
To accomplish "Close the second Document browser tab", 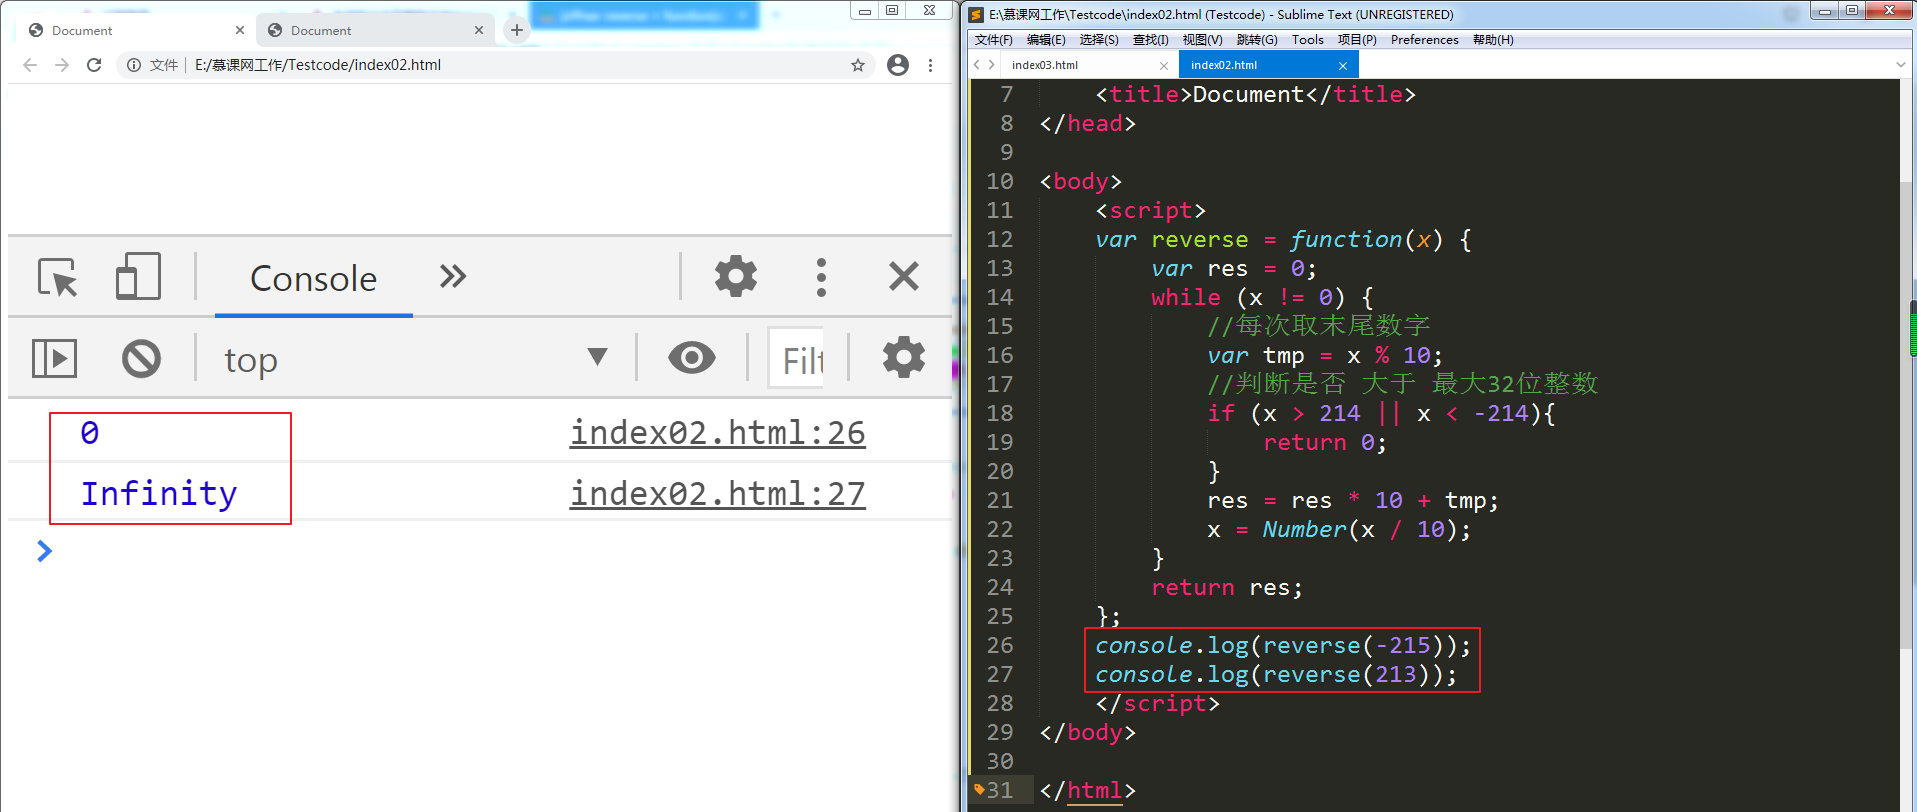I will coord(479,30).
